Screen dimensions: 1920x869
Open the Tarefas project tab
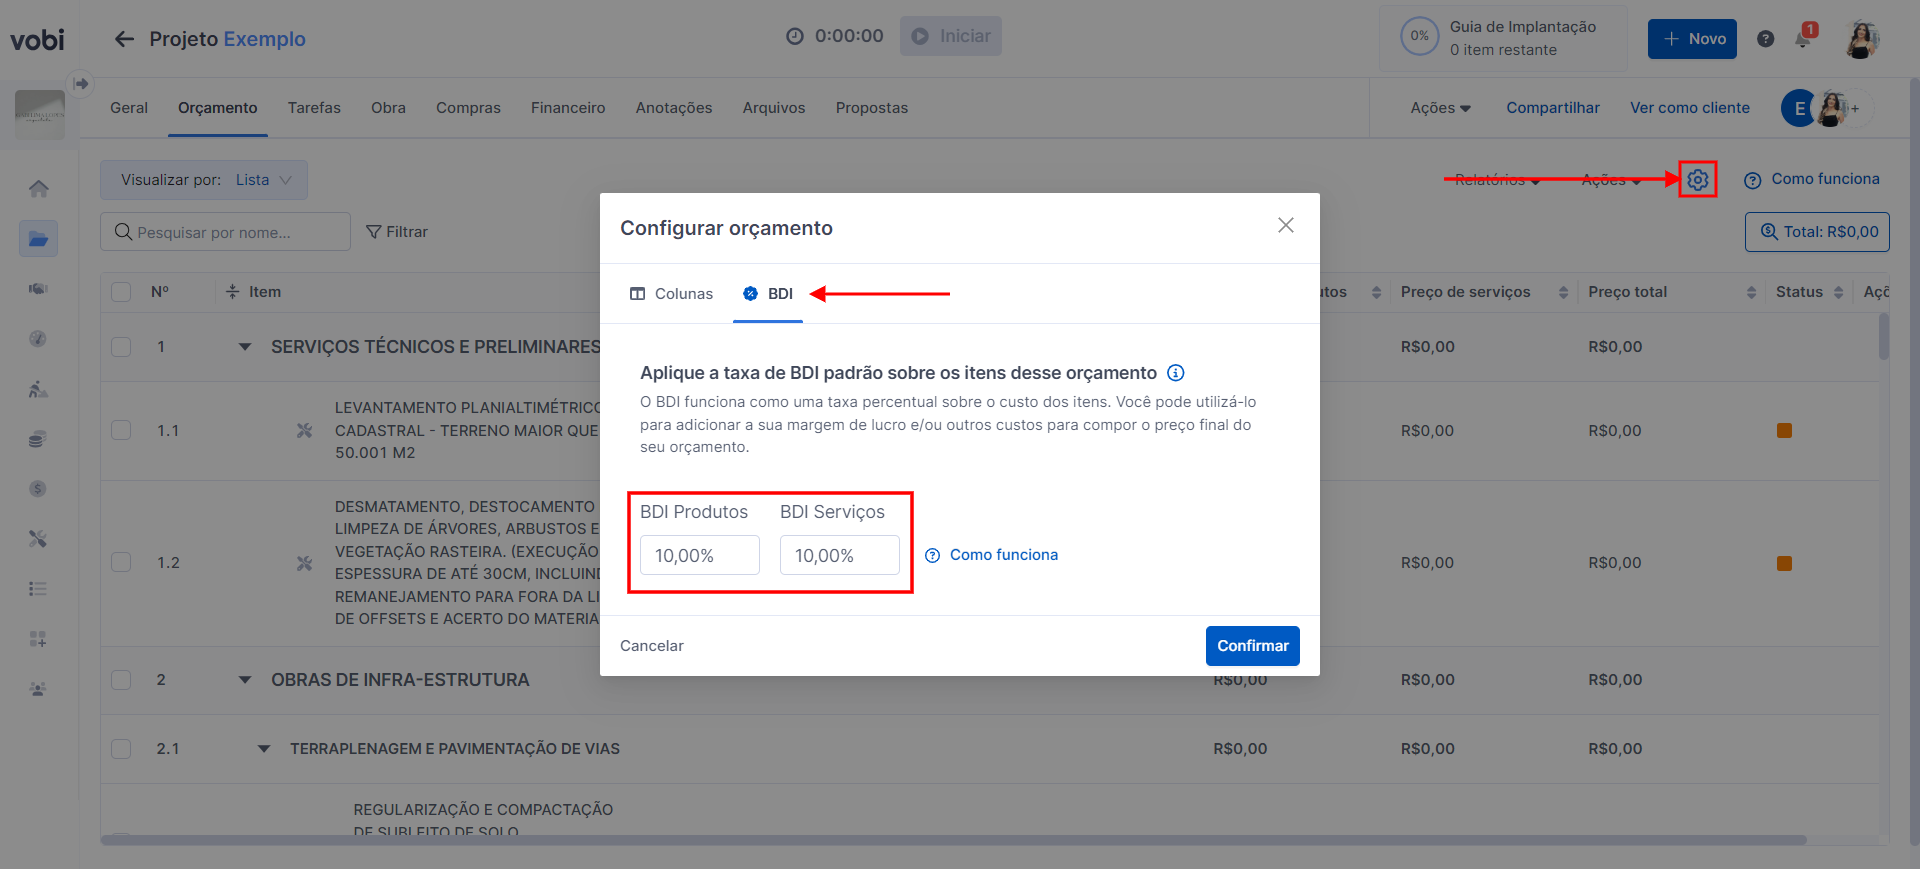(314, 108)
